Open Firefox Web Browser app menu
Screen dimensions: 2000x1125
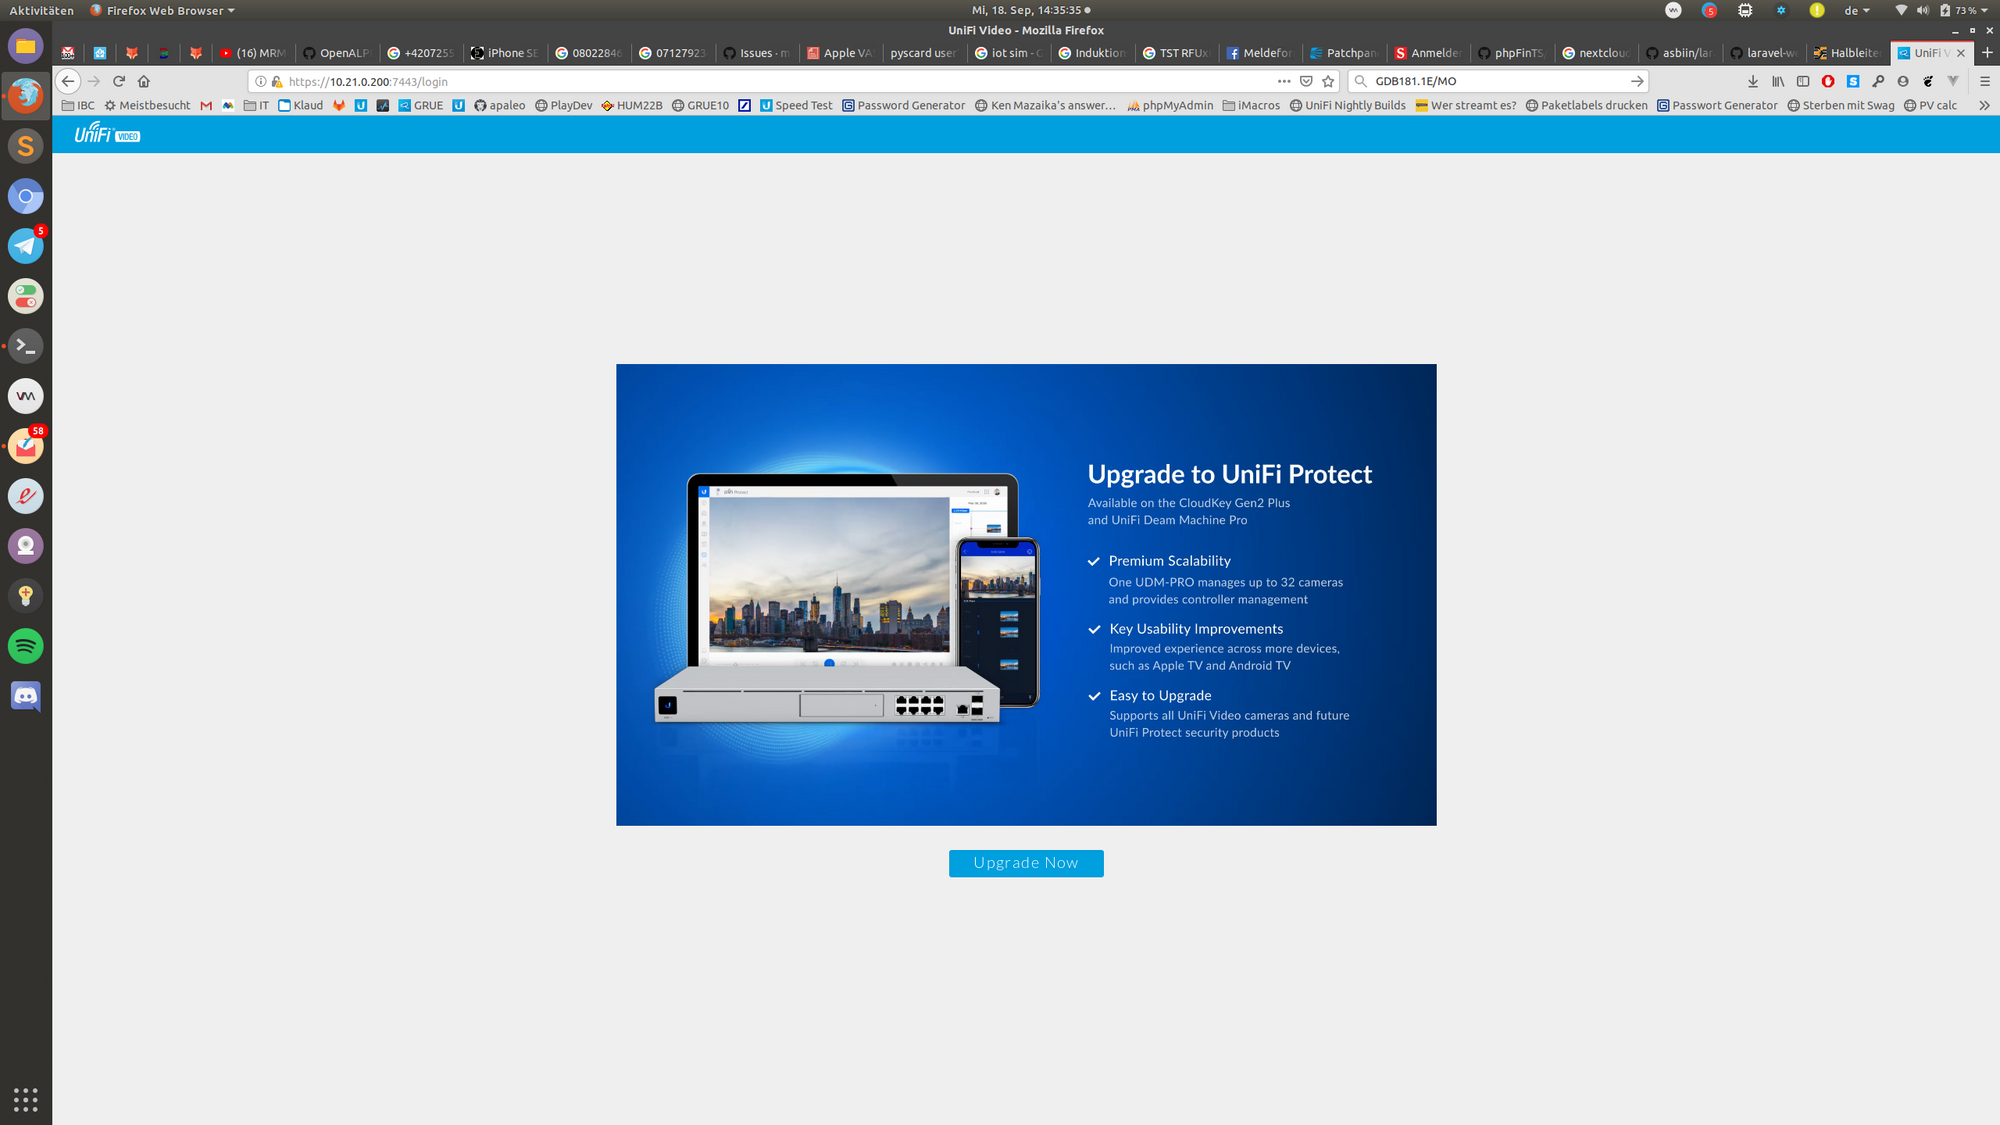pyautogui.click(x=163, y=10)
